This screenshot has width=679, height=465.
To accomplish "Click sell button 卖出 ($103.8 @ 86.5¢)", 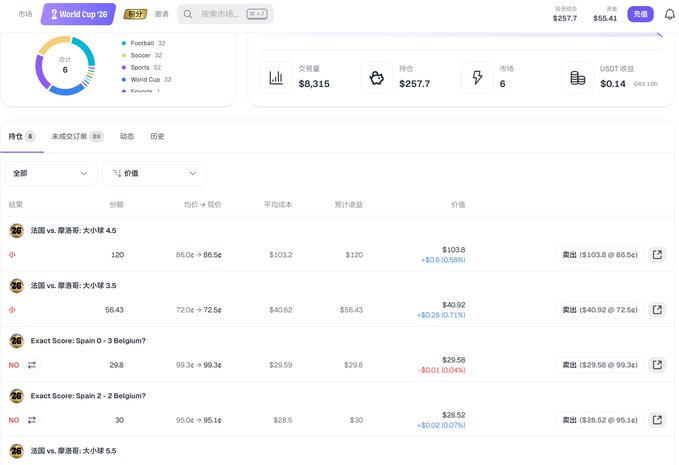I will [x=600, y=255].
